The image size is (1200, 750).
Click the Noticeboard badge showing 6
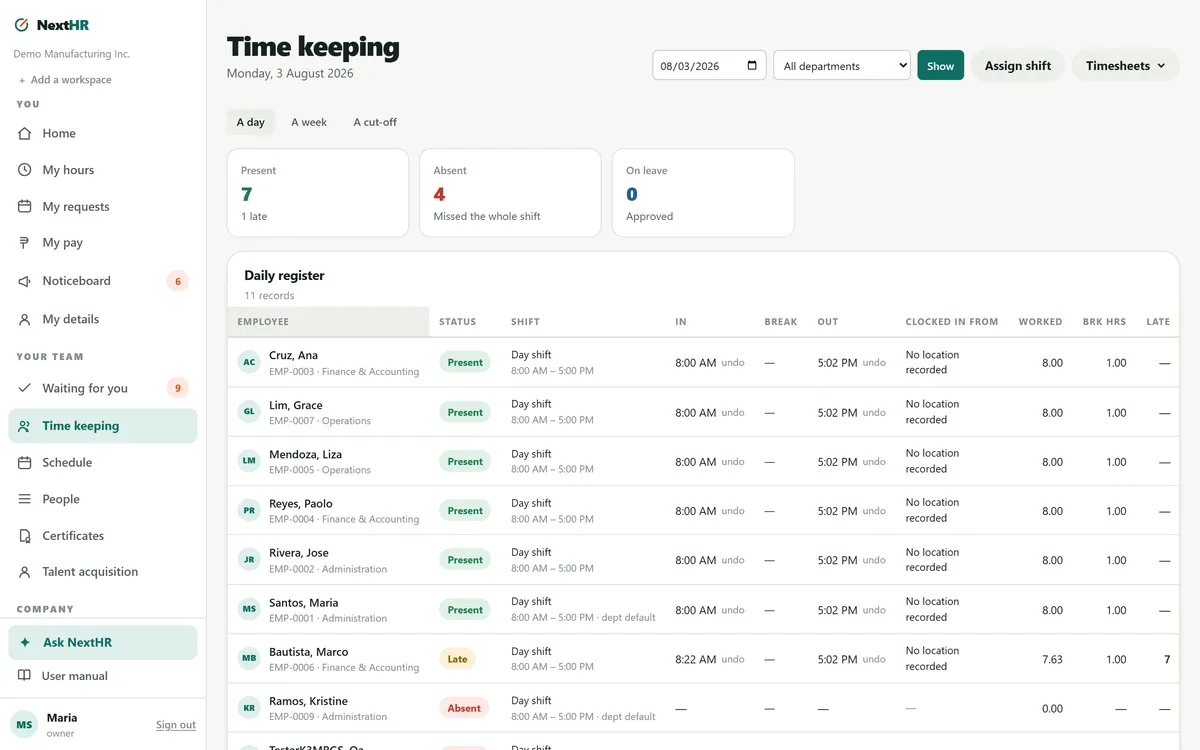click(178, 281)
